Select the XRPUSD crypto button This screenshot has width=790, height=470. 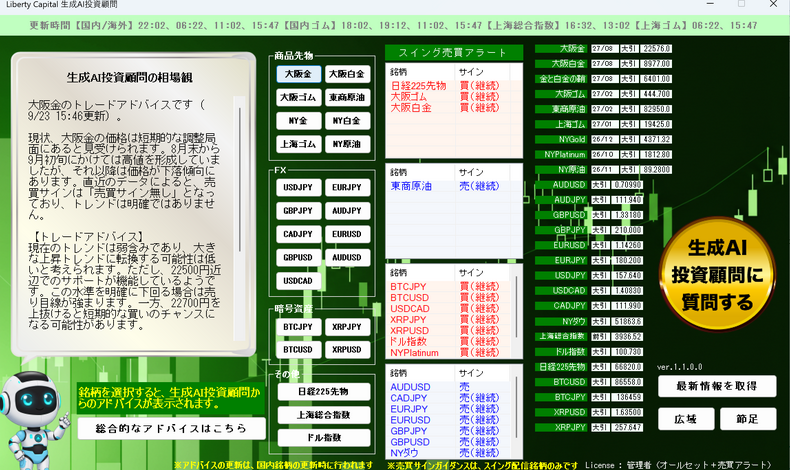click(x=347, y=350)
